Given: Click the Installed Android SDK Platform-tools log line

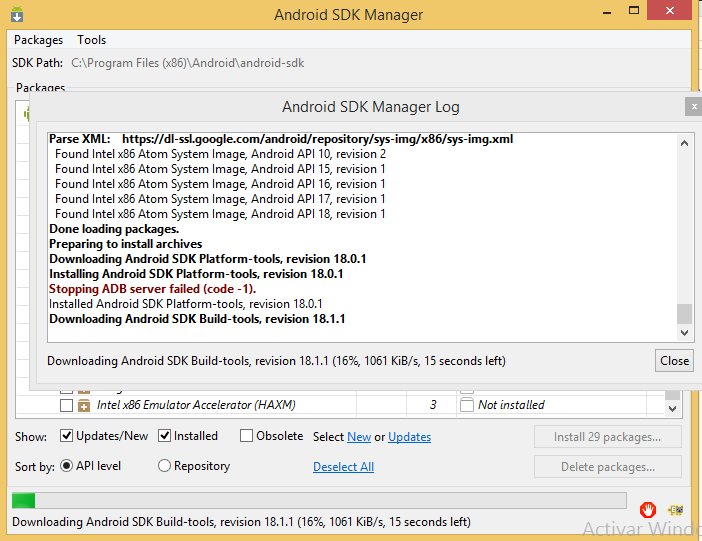Looking at the screenshot, I should pos(186,304).
